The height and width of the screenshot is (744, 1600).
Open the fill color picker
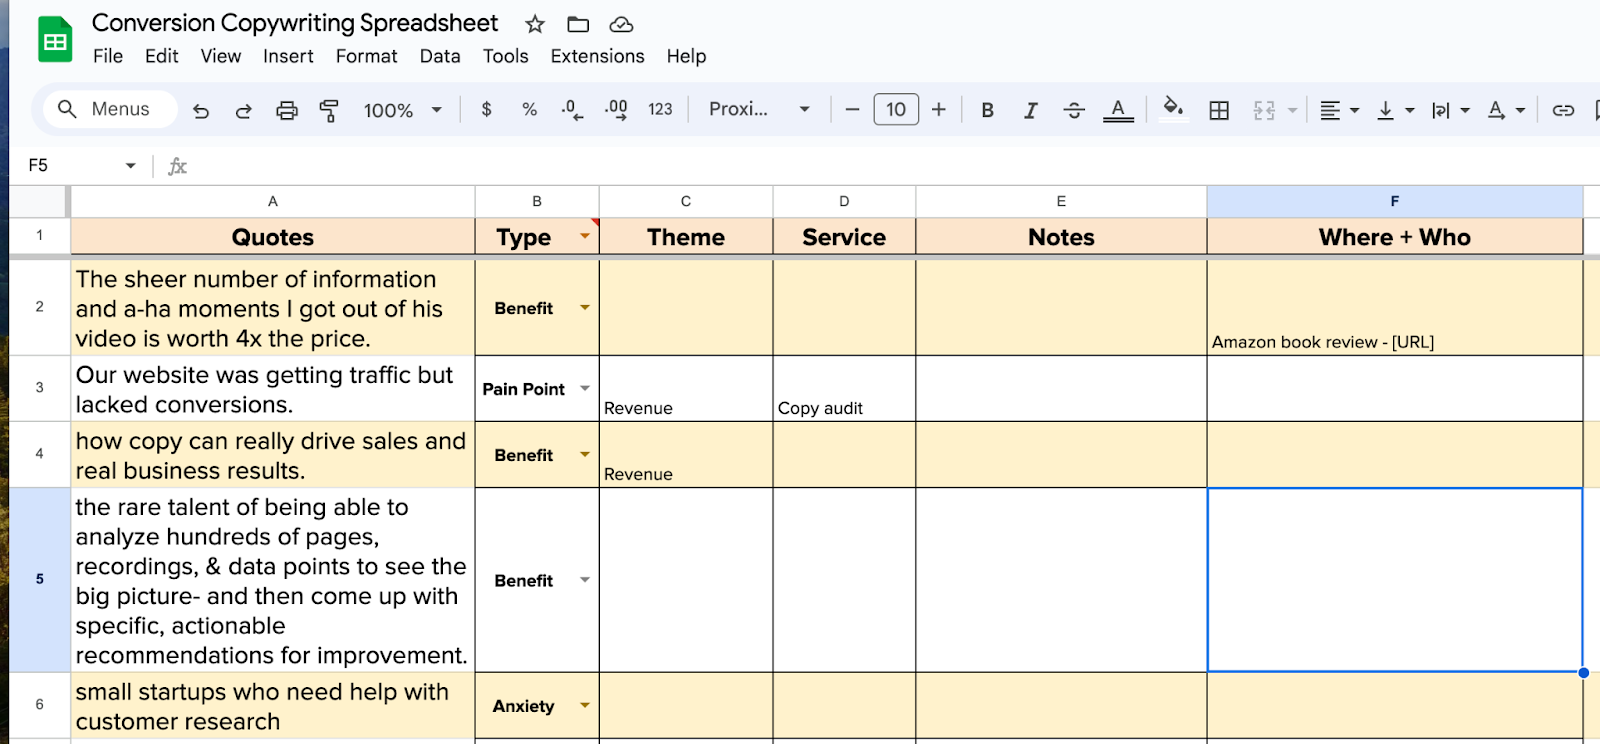coord(1173,108)
